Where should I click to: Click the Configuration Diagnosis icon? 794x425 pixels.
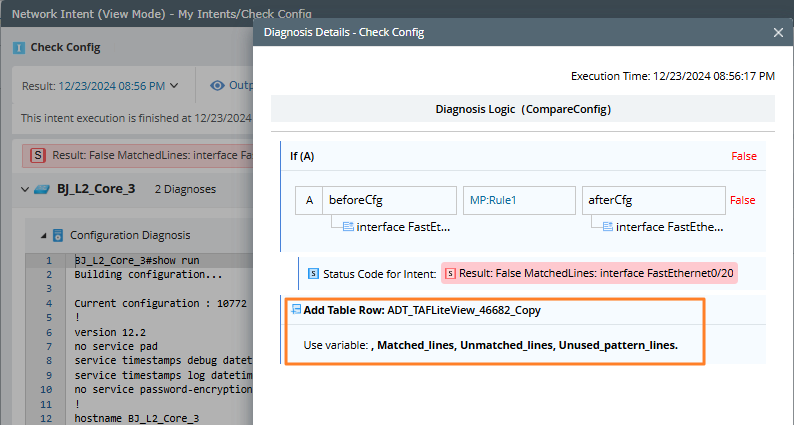[58, 235]
